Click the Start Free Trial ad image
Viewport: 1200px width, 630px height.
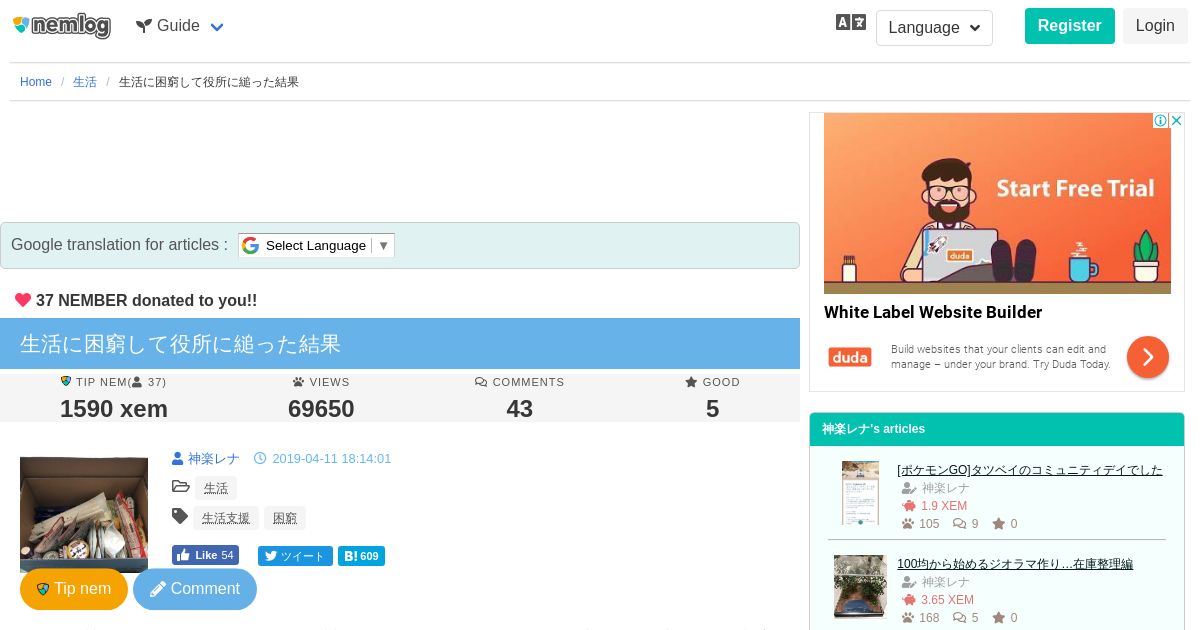997,203
